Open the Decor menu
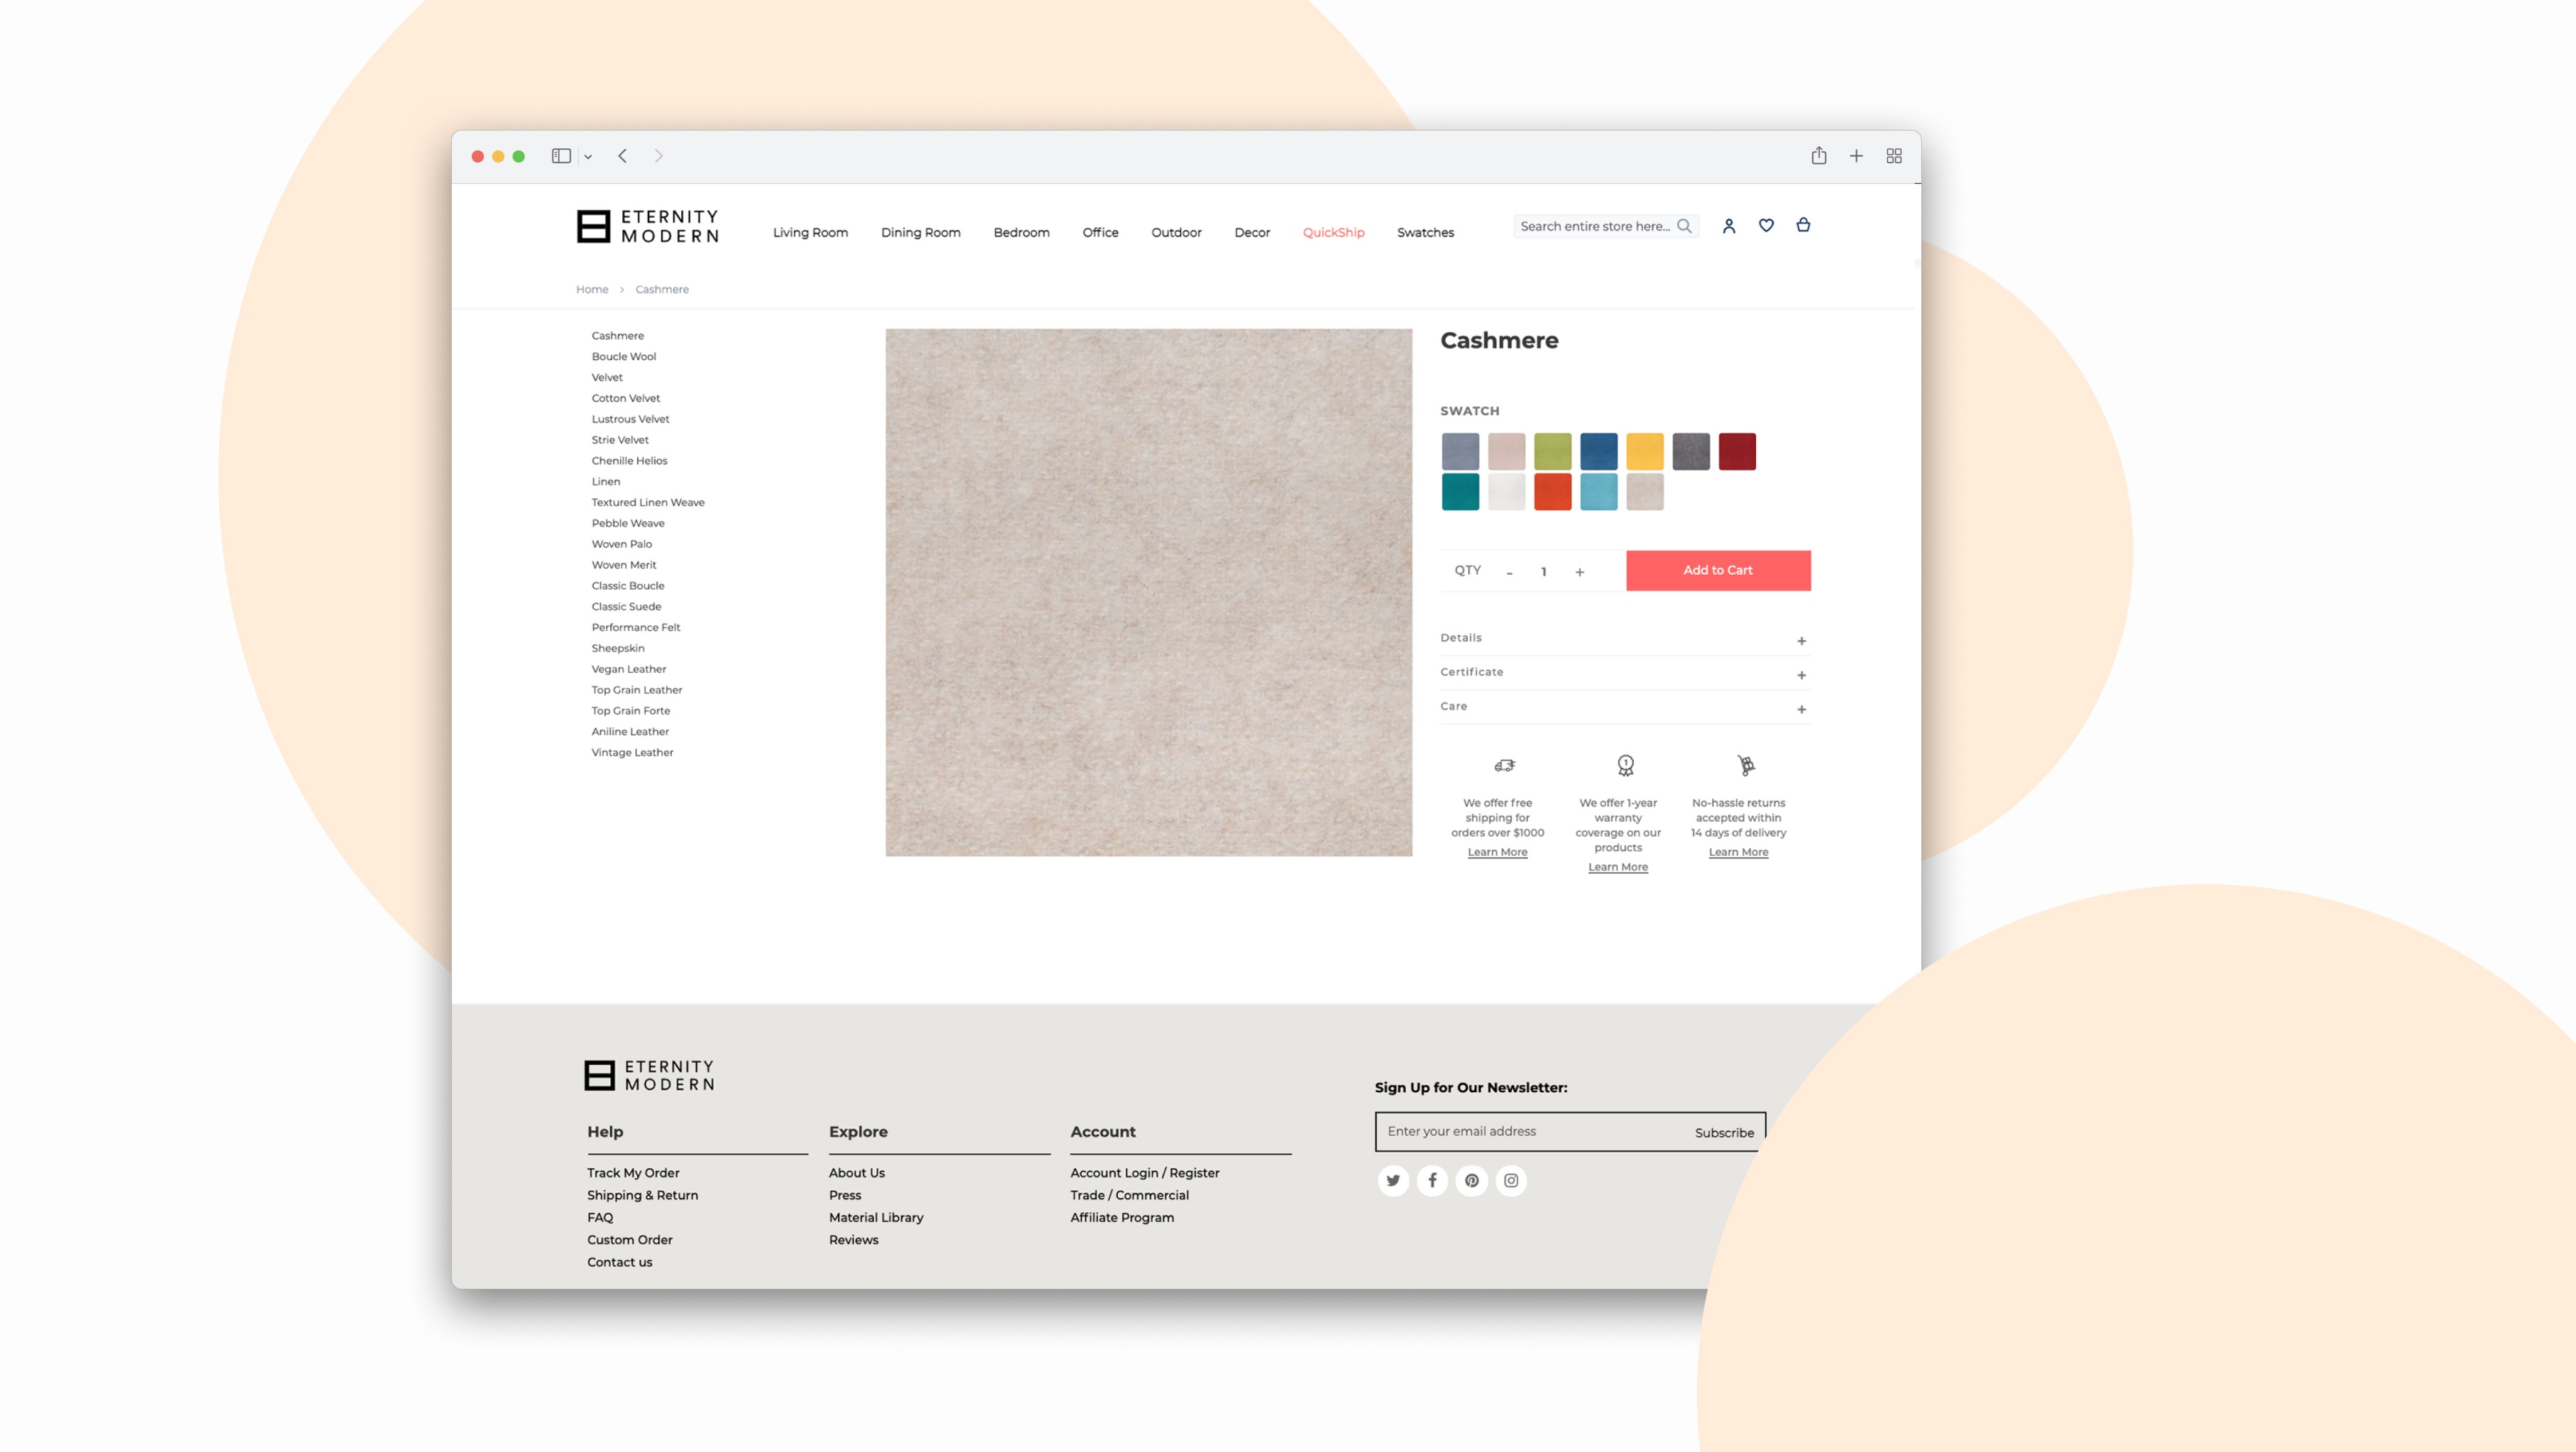The width and height of the screenshot is (2576, 1452). [1253, 233]
